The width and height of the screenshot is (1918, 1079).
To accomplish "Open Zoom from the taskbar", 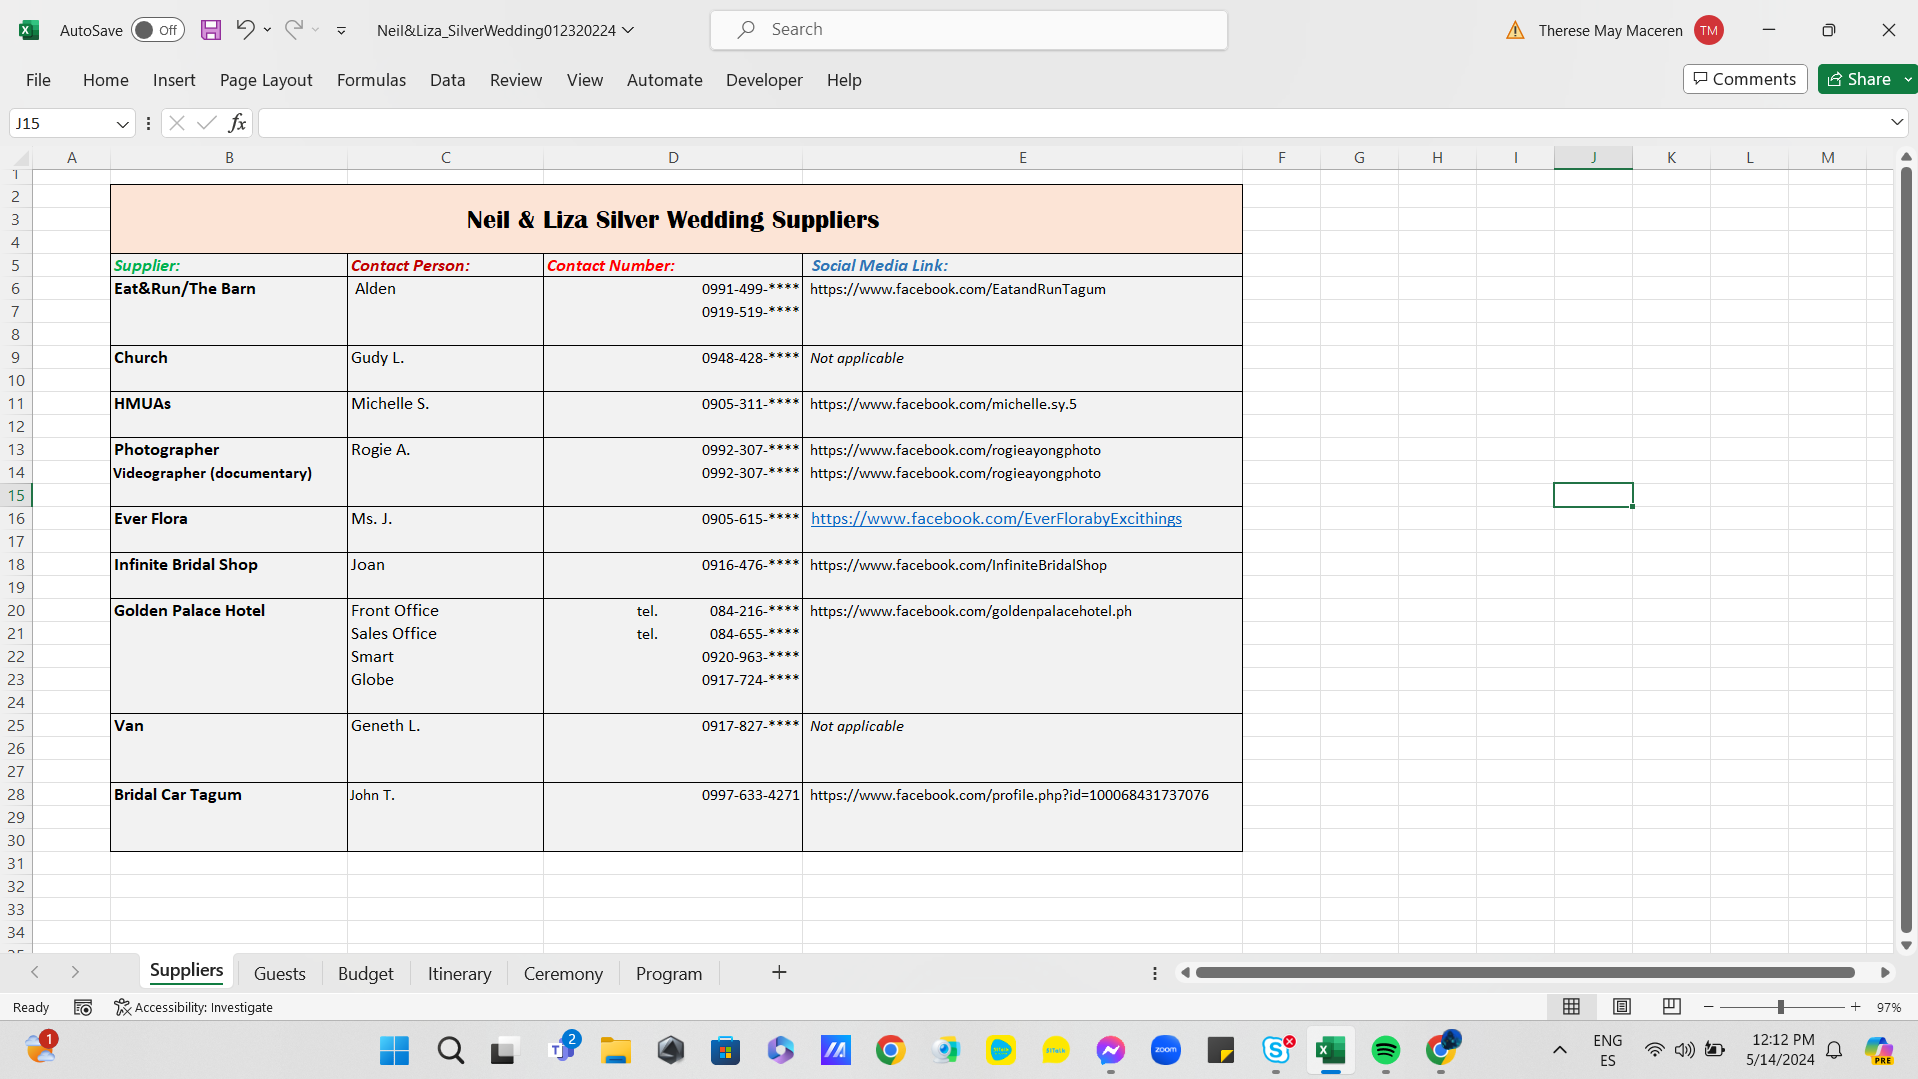I will 1166,1050.
